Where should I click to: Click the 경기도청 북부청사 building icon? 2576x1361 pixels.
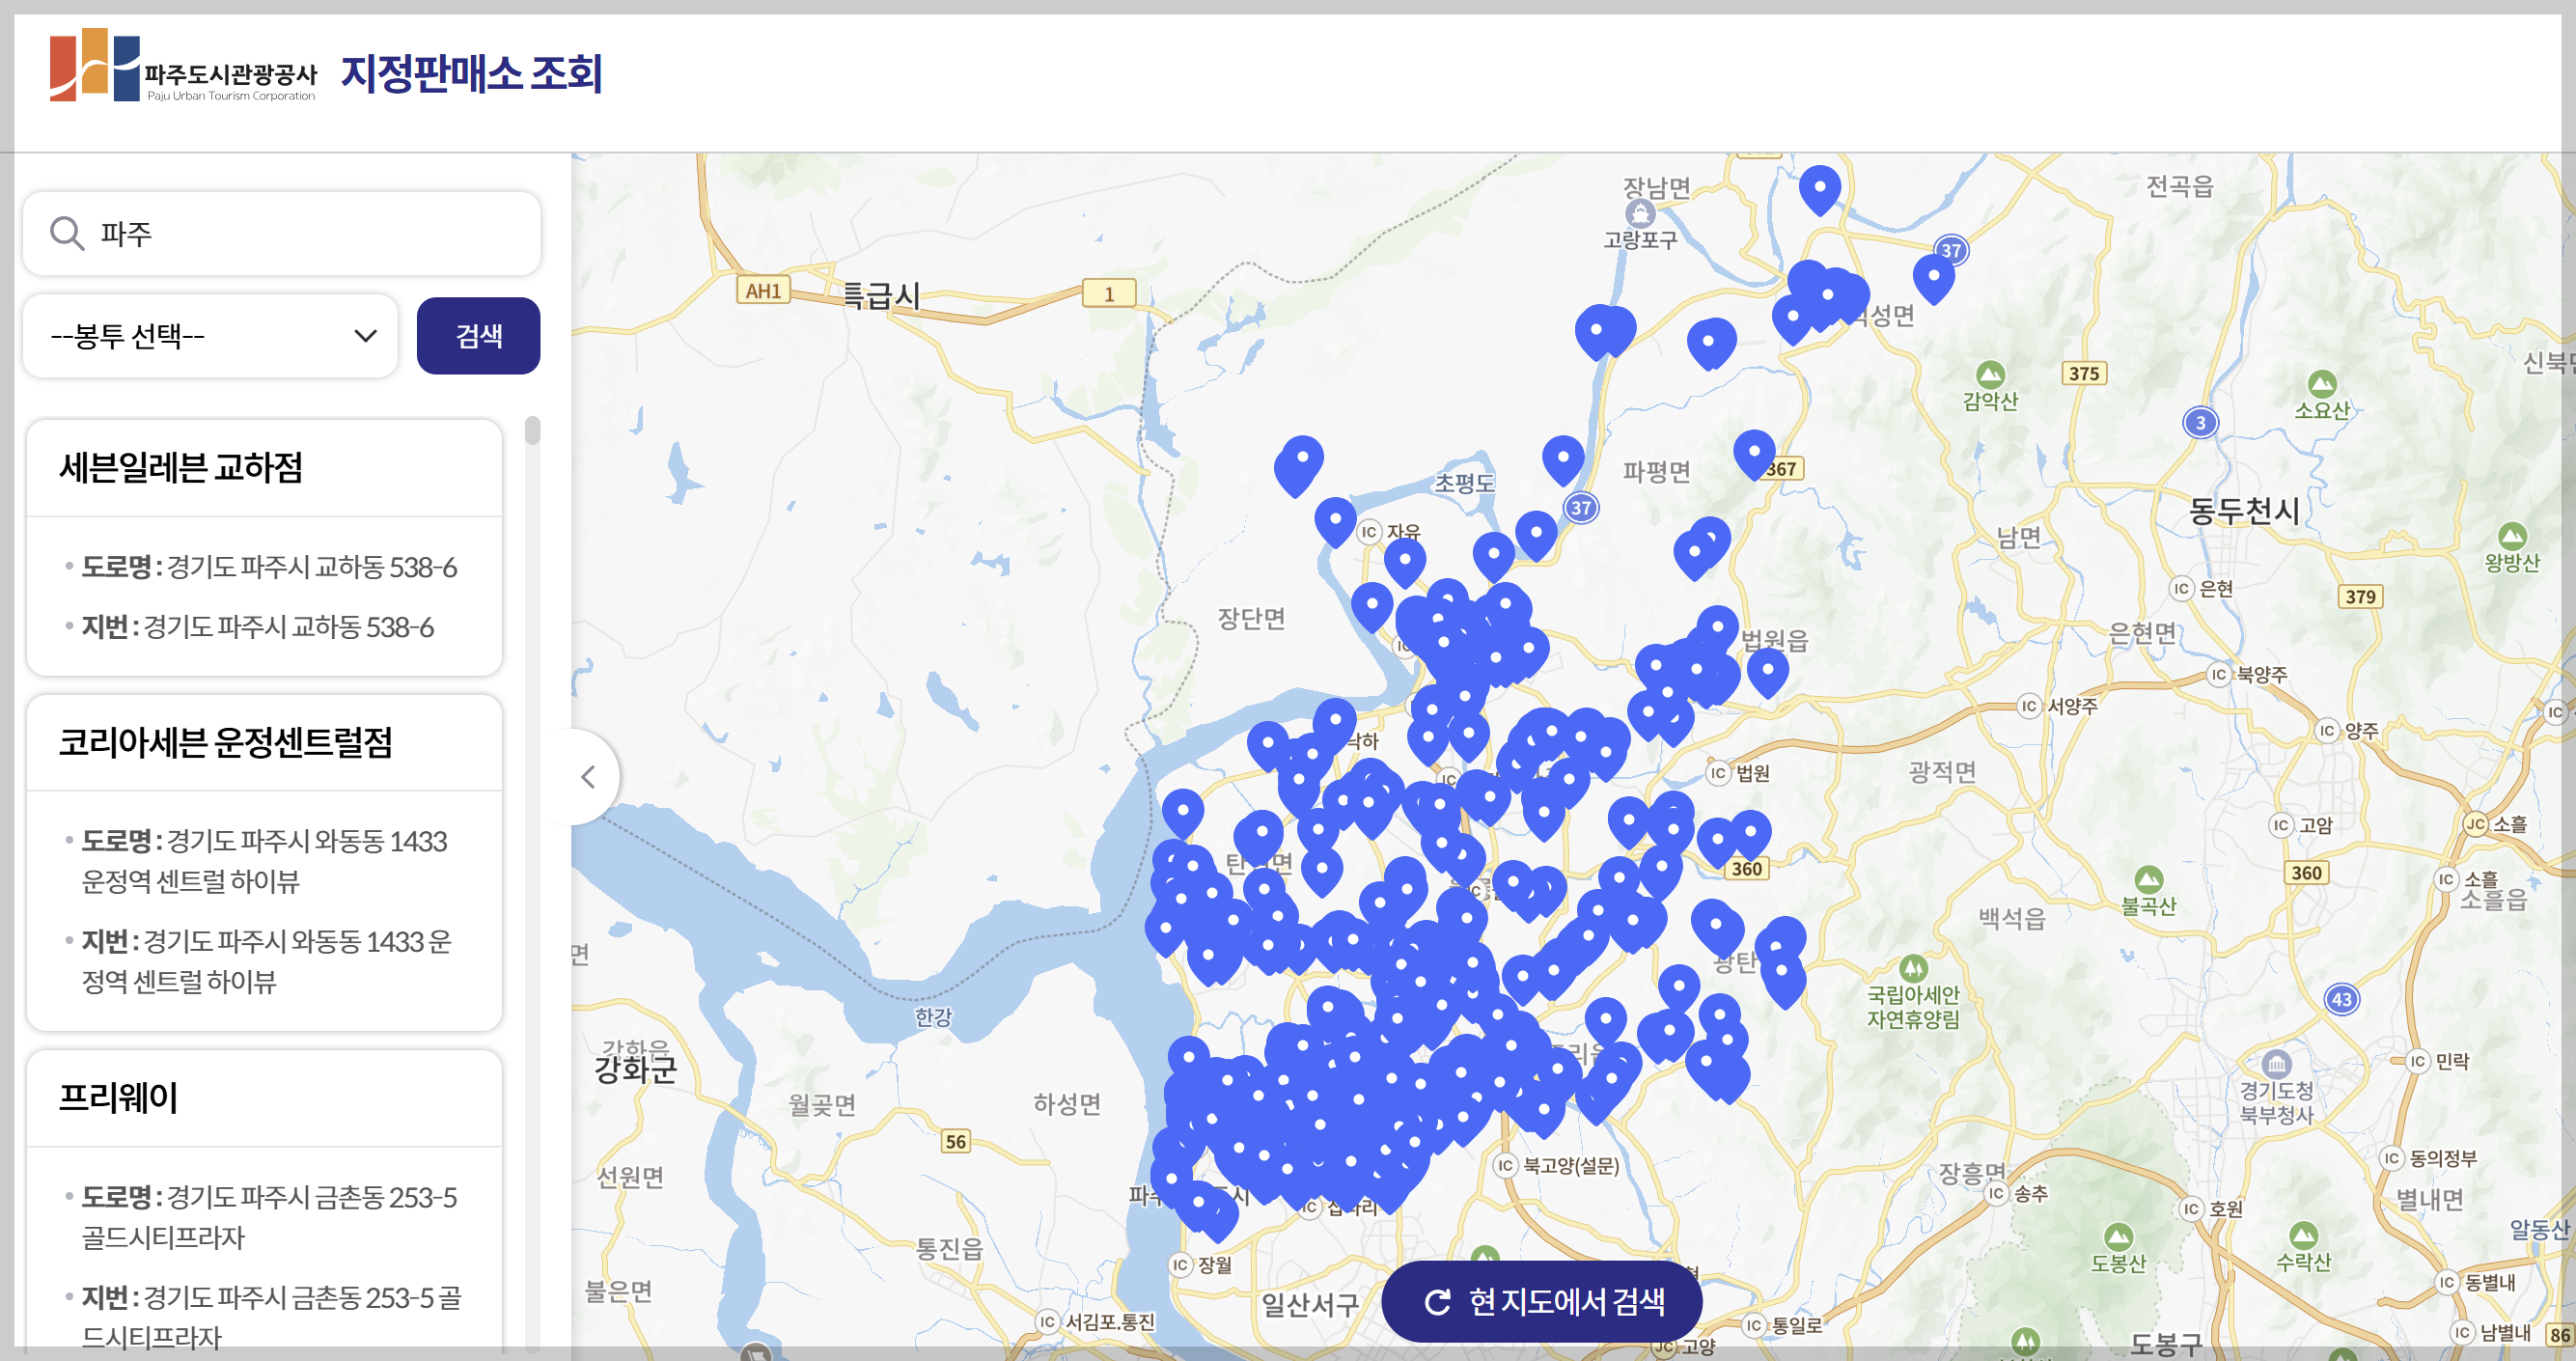click(x=2276, y=1064)
